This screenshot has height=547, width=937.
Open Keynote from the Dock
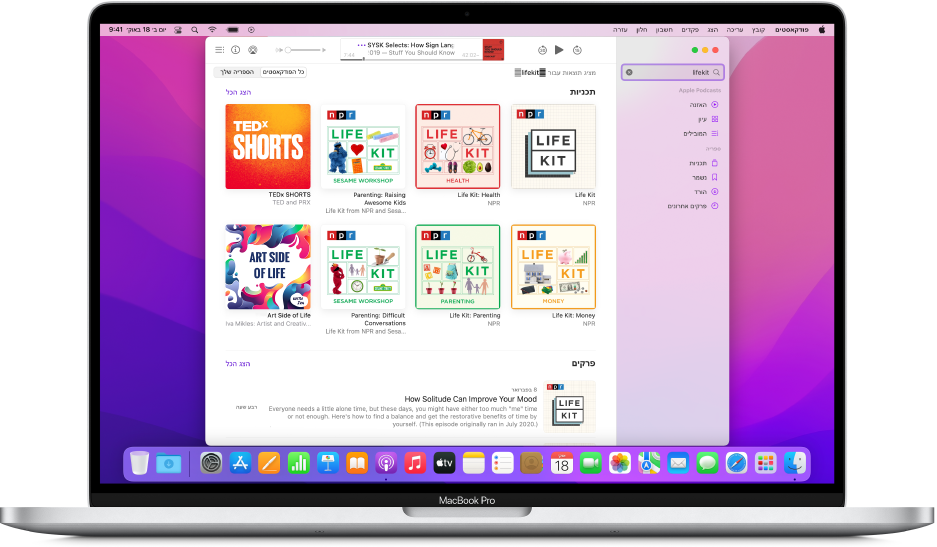pos(327,463)
